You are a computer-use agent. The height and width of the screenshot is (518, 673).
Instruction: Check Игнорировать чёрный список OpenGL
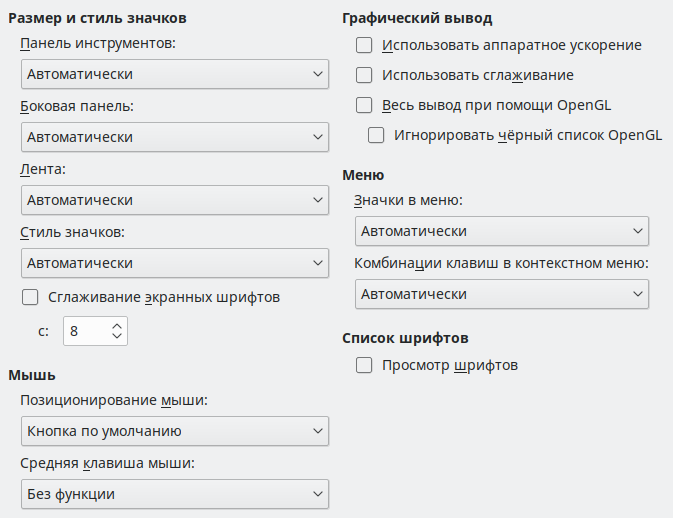point(376,135)
